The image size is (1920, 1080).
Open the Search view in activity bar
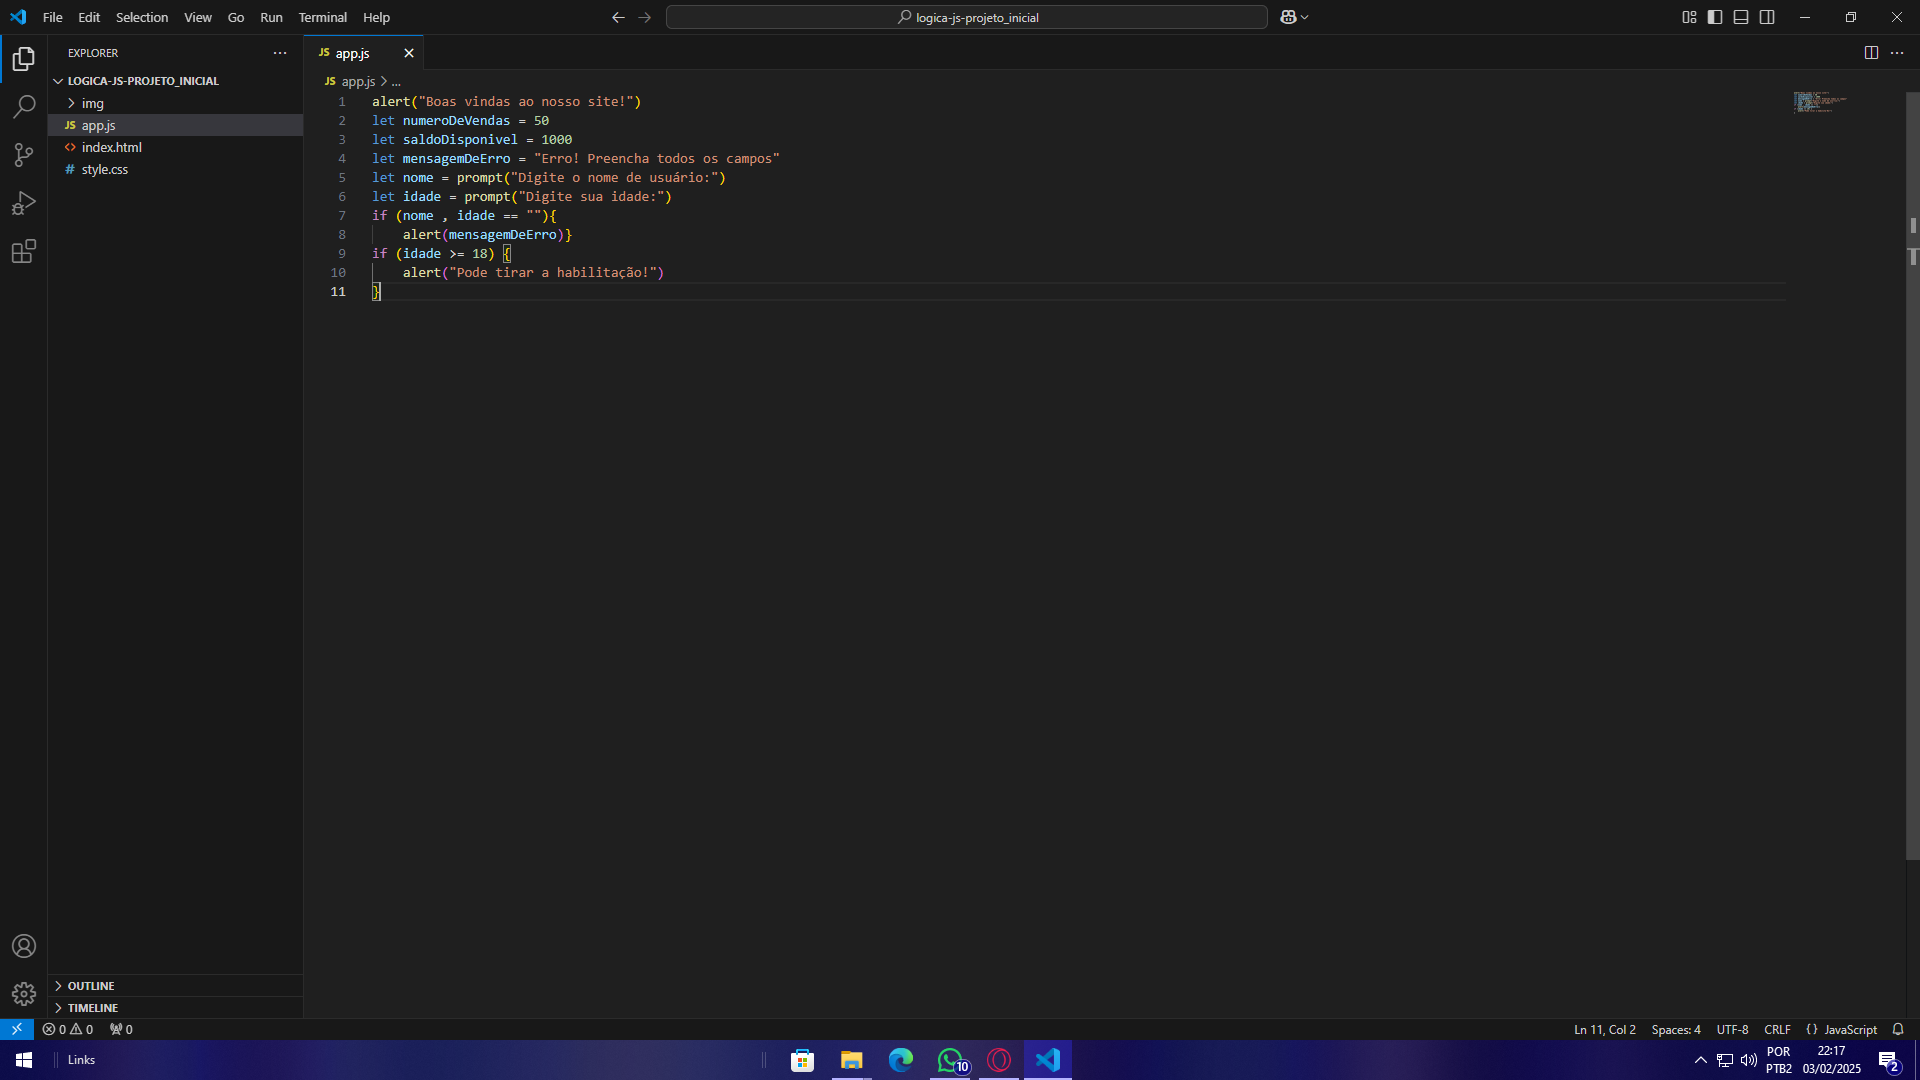click(x=24, y=107)
